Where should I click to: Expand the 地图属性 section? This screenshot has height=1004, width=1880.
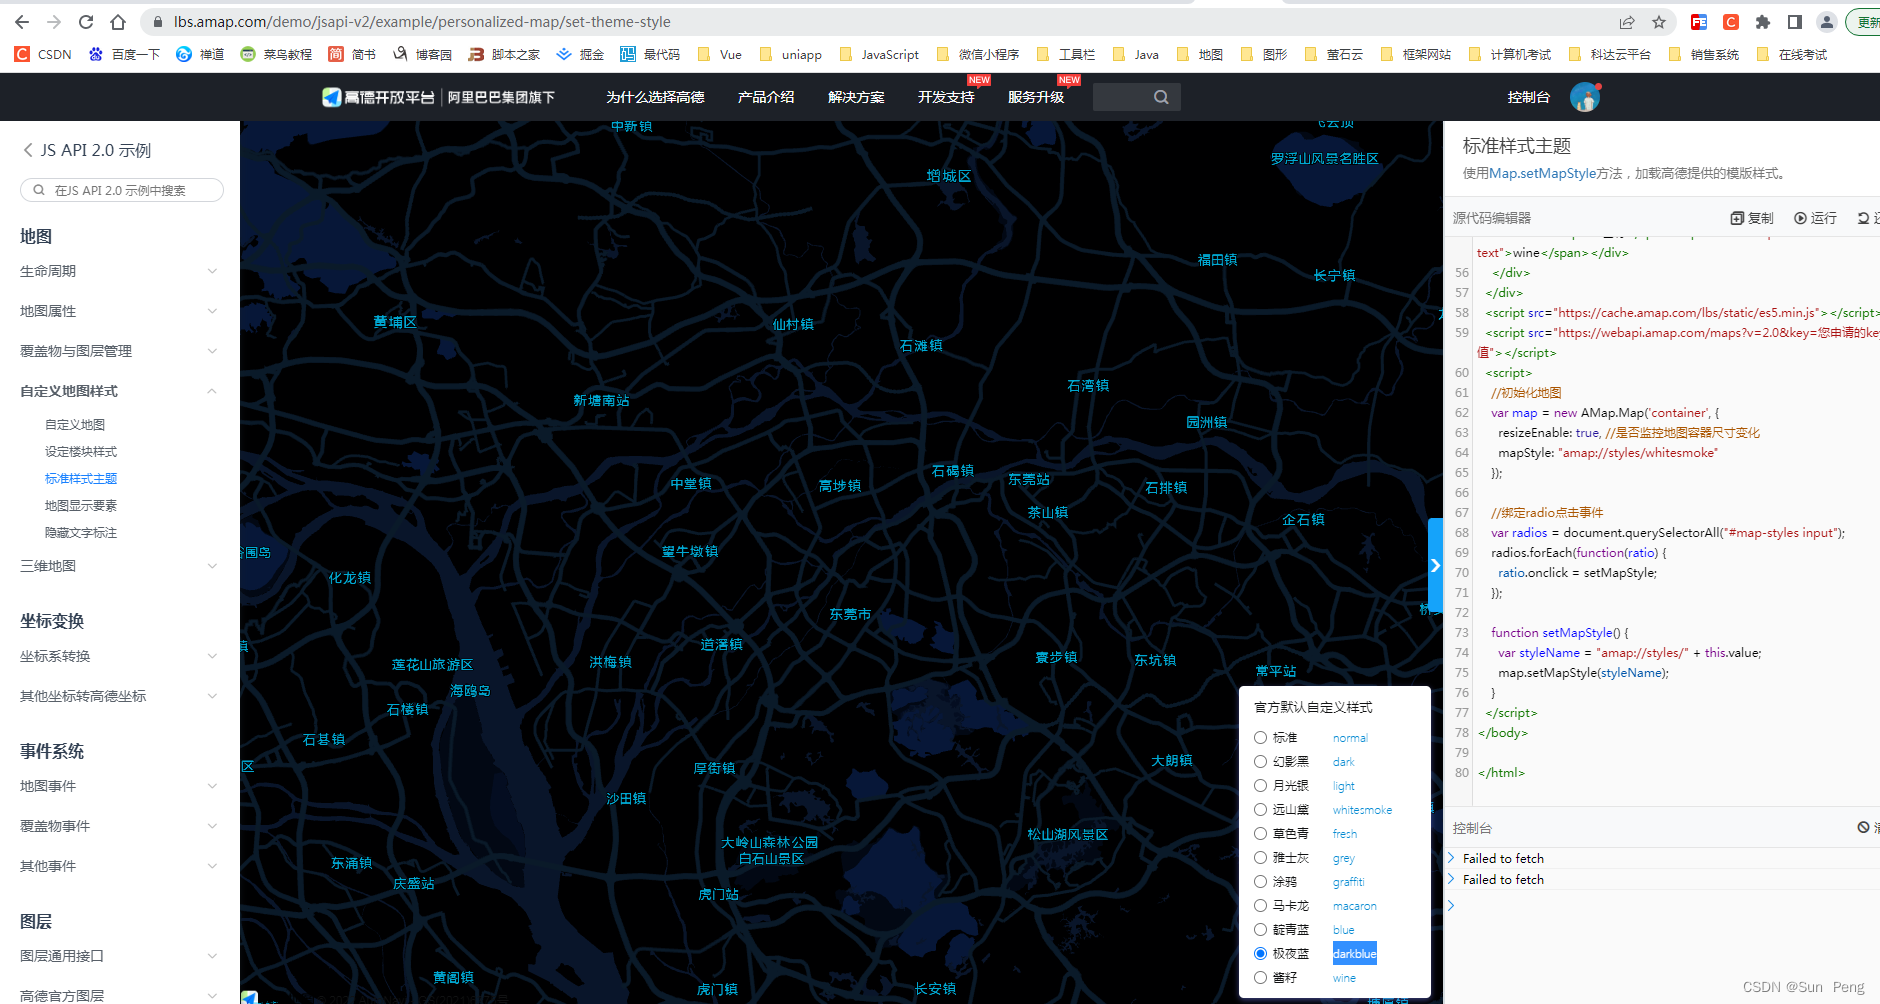point(120,311)
